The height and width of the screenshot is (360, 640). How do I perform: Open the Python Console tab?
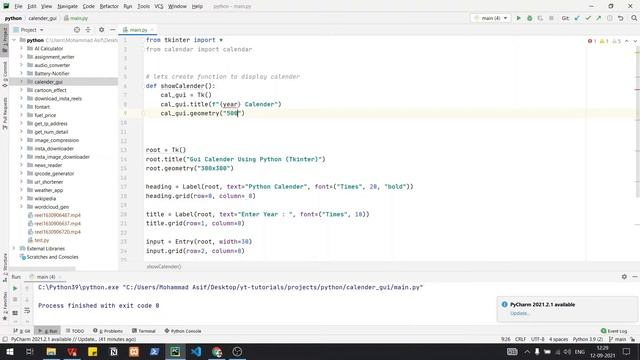pyautogui.click(x=182, y=331)
